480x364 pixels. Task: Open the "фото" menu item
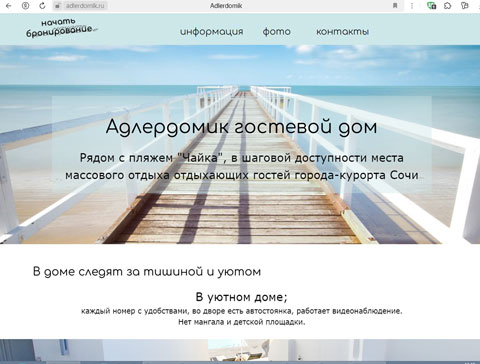coord(277,32)
